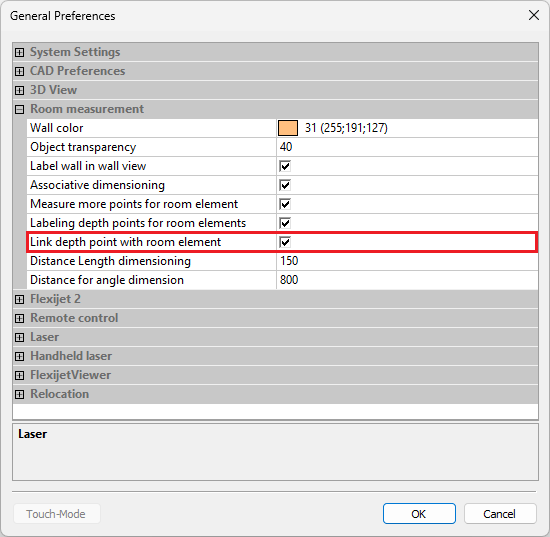550x537 pixels.
Task: Toggle Associative dimensioning checkbox
Action: (x=285, y=185)
